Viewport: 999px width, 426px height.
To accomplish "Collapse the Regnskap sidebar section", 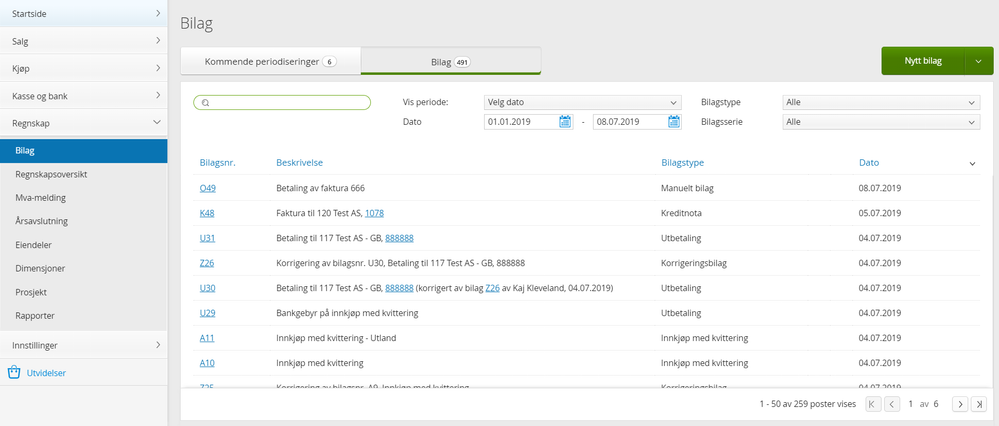I will (83, 123).
